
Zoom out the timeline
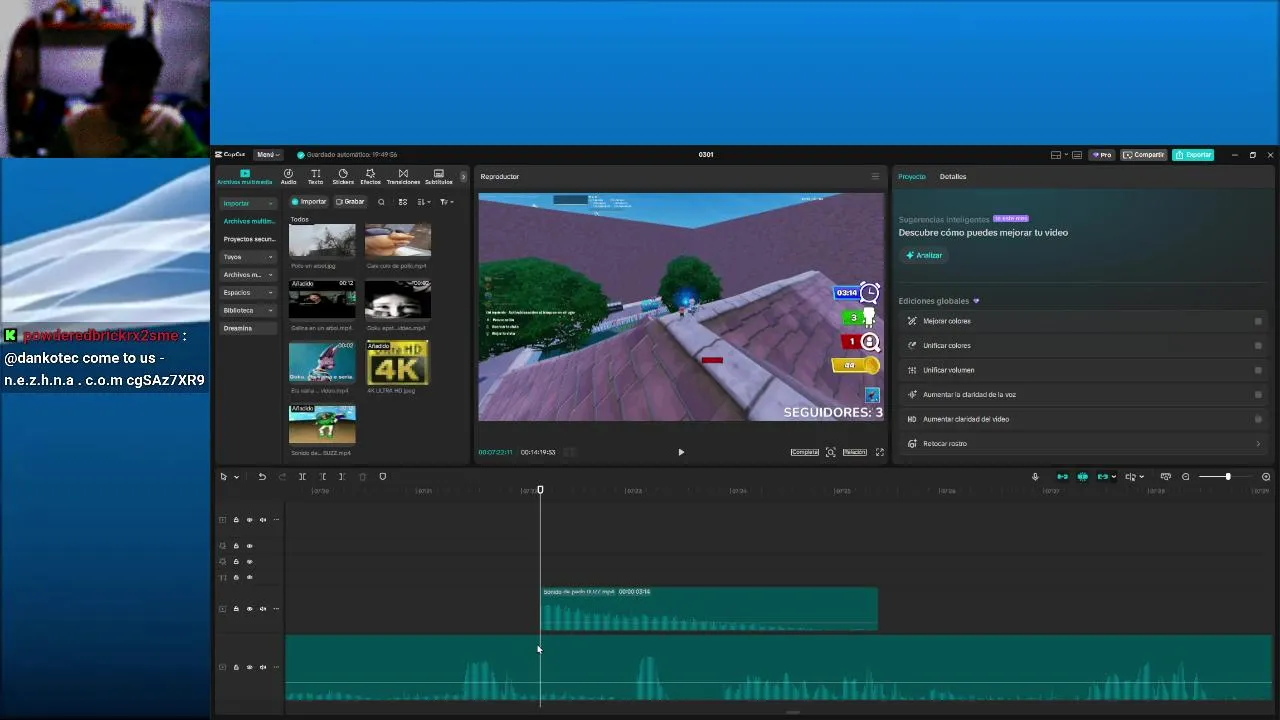pyautogui.click(x=1186, y=477)
